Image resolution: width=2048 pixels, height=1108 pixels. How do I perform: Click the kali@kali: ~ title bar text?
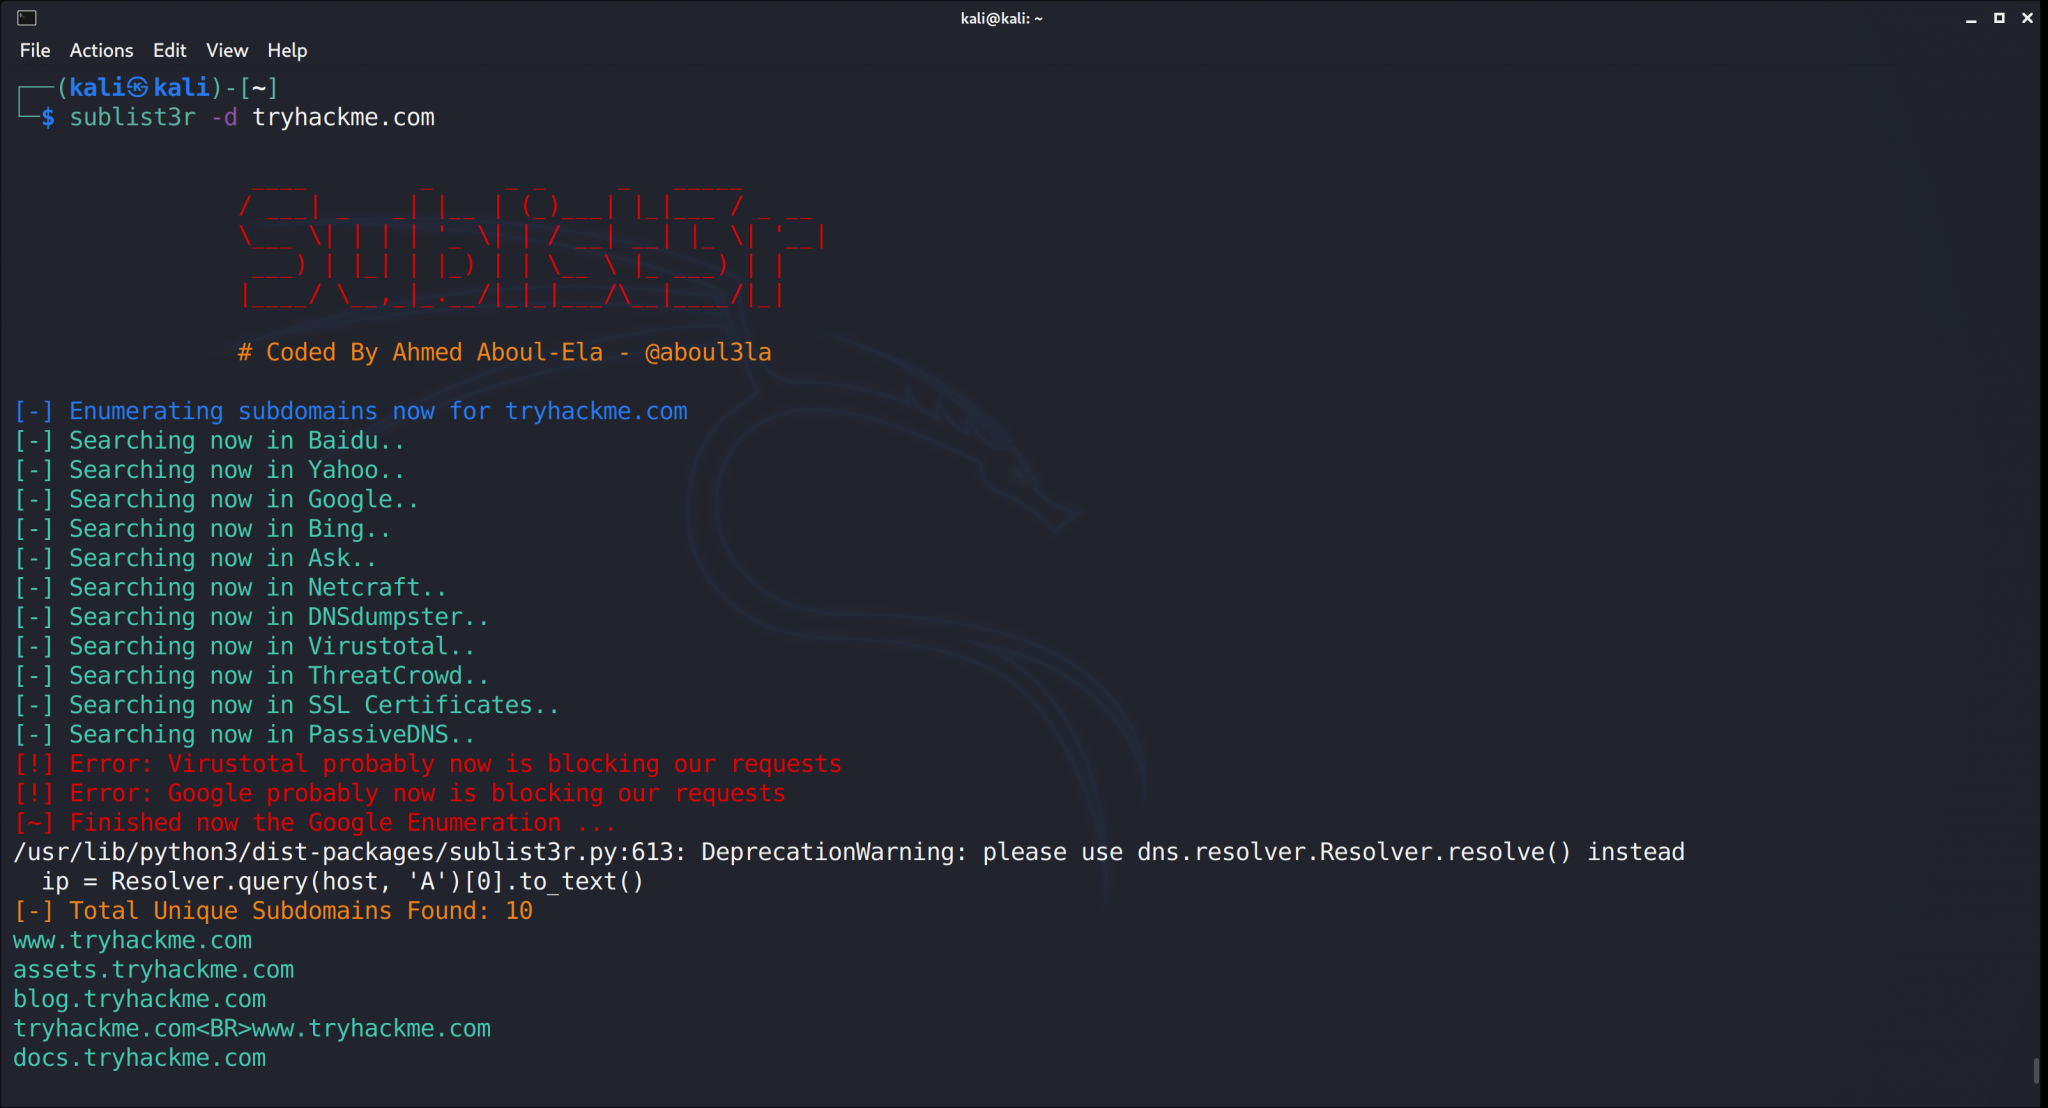pyautogui.click(x=1000, y=17)
